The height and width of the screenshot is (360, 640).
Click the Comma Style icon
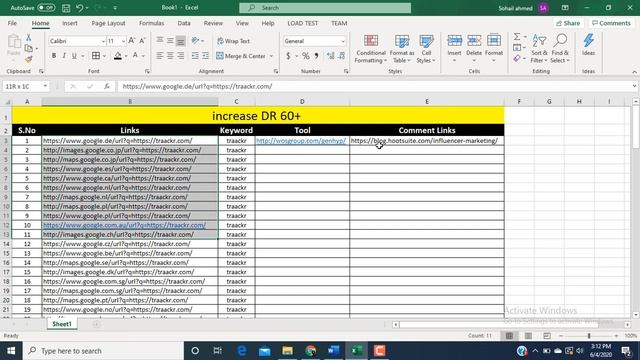(316, 56)
